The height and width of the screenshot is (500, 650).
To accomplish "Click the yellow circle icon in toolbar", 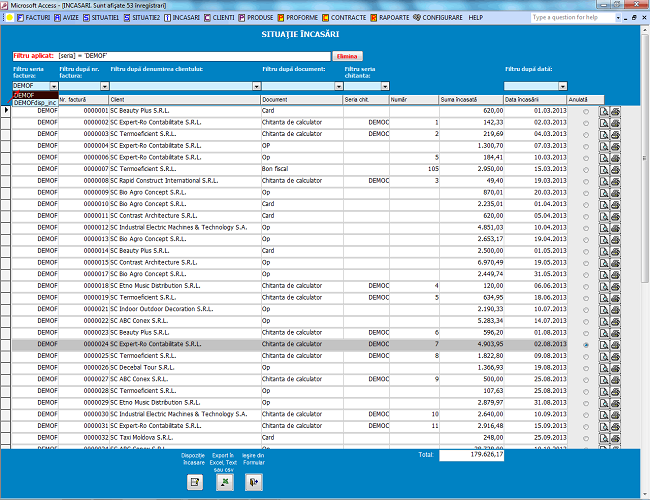I will [10, 17].
